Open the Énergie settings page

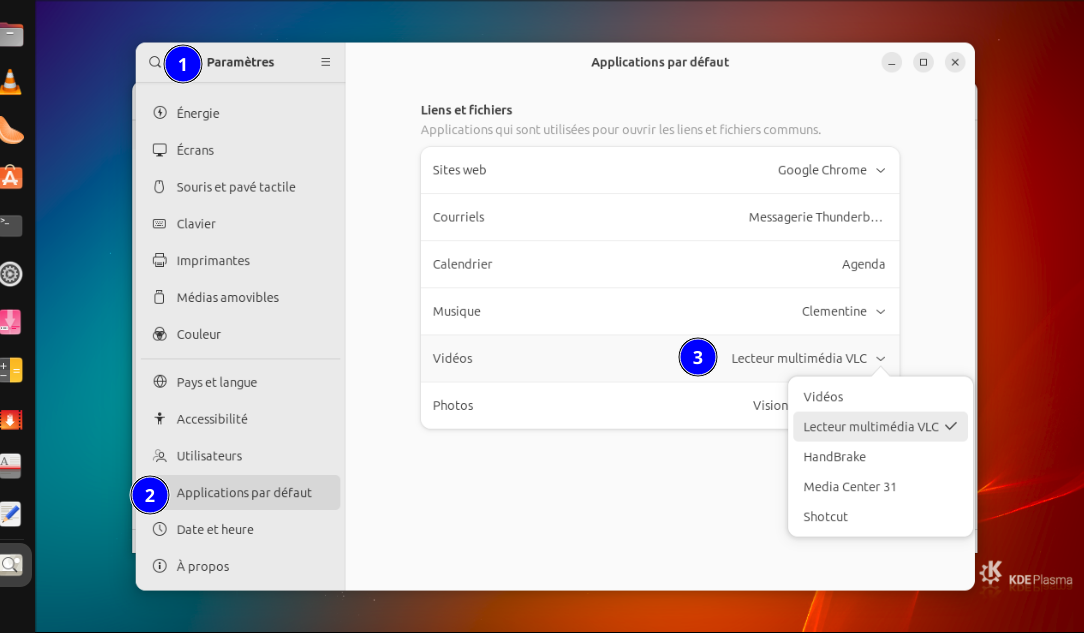[241, 113]
